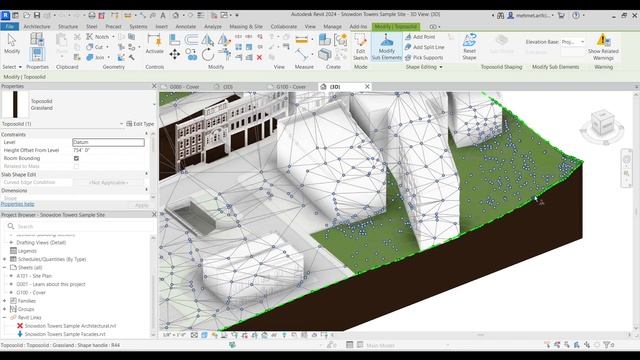The width and height of the screenshot is (640, 360).
Task: Select Snowdon Towers Sample Architectural.rvt link
Action: [x=70, y=326]
